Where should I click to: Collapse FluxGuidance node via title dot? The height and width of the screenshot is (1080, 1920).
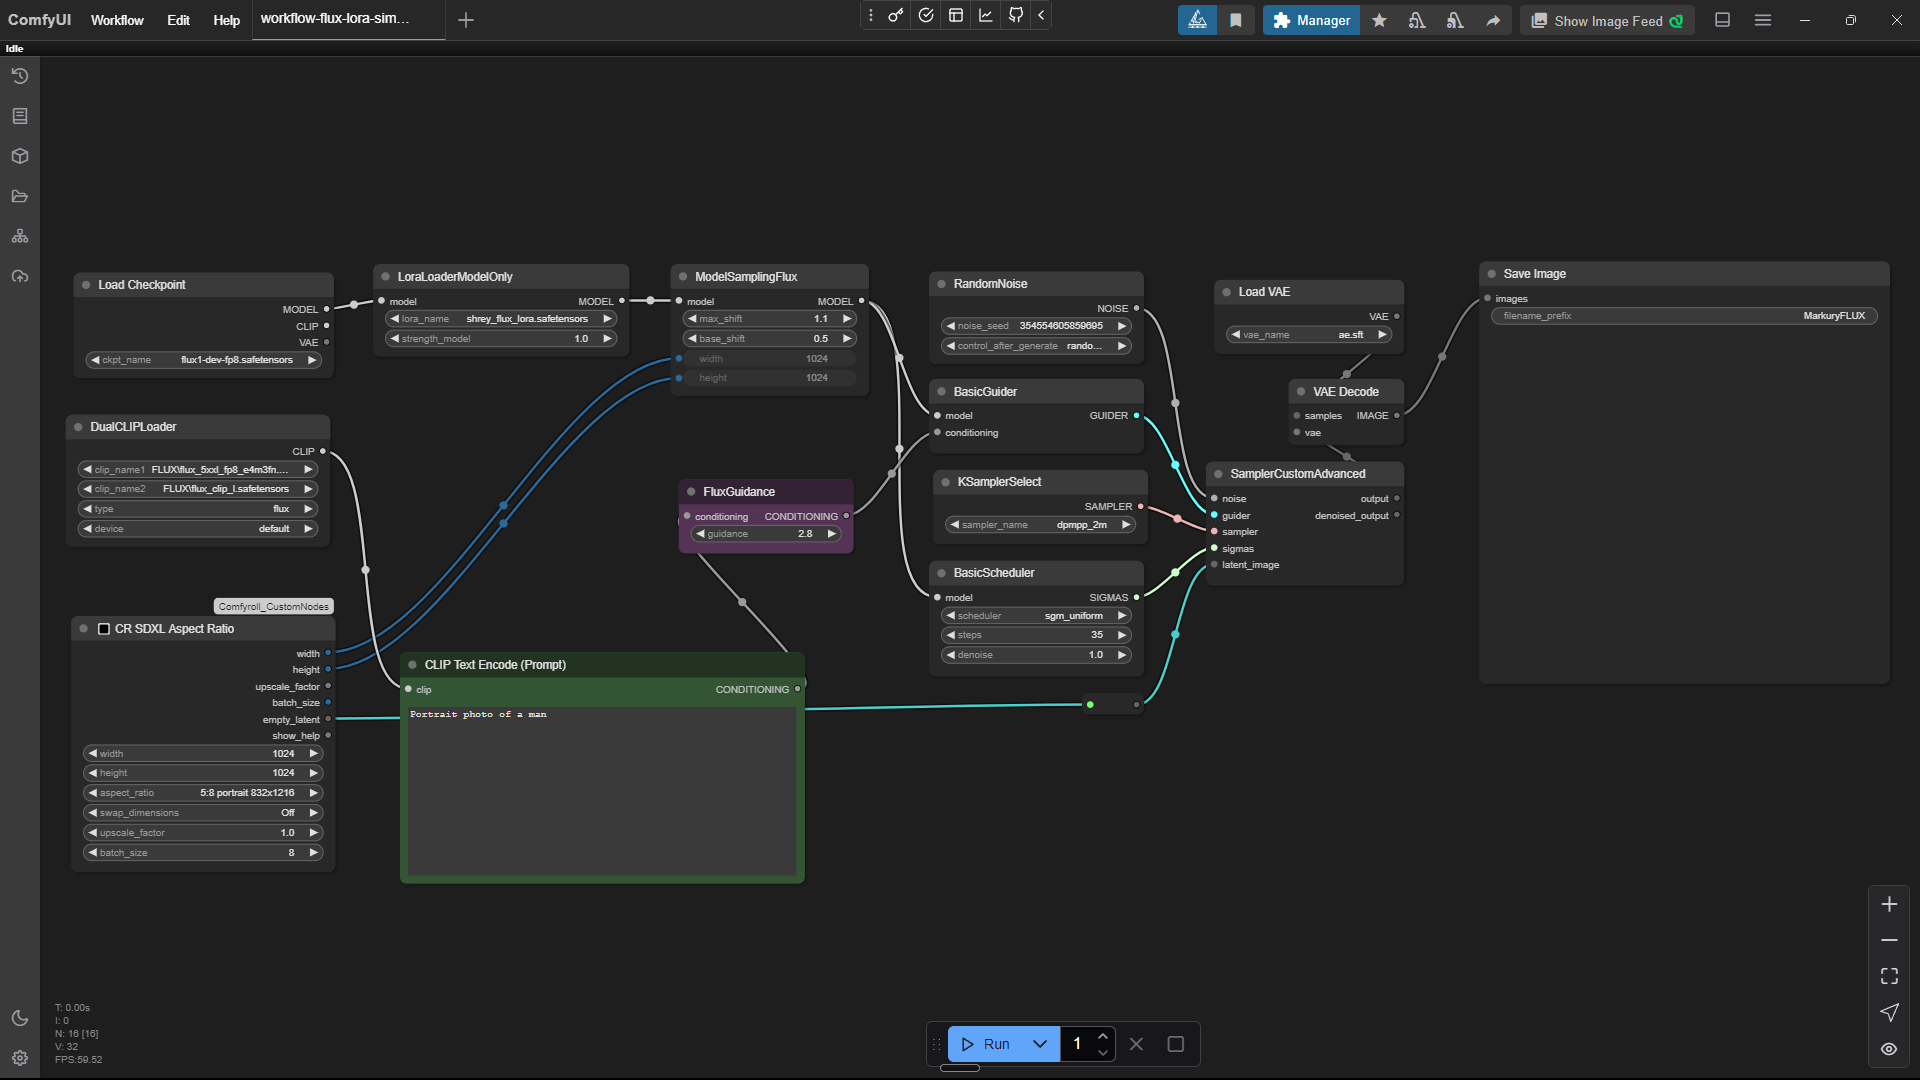pyautogui.click(x=691, y=492)
